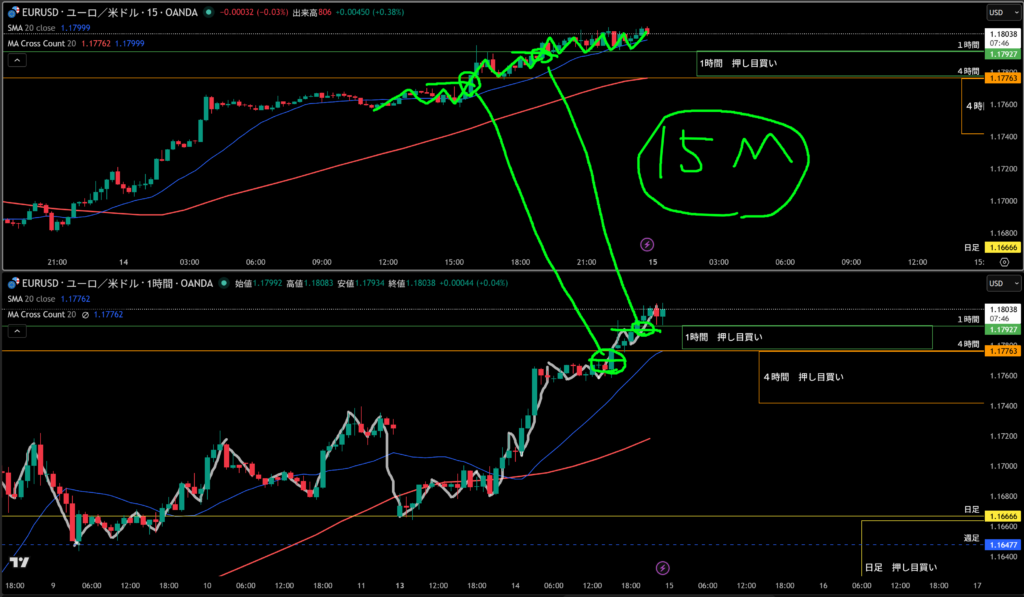Collapse the indicator legend in the 15-minute chart
This screenshot has height=597, width=1024.
click(x=17, y=60)
